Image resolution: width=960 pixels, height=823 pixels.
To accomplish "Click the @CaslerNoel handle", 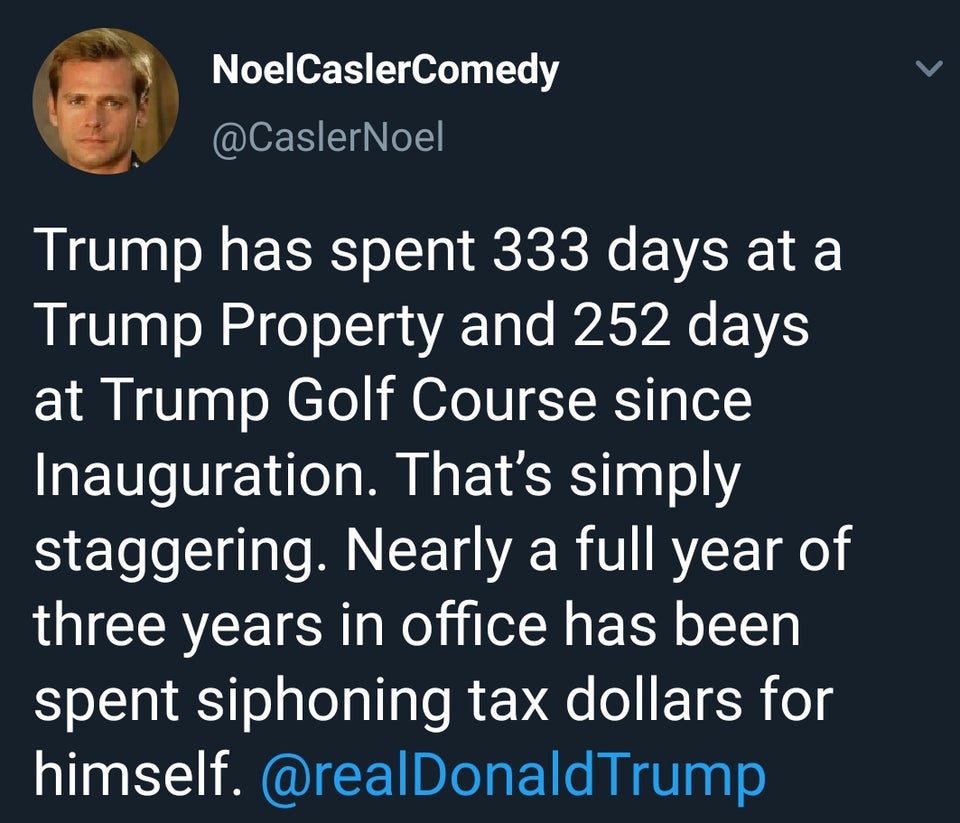I will (x=327, y=136).
